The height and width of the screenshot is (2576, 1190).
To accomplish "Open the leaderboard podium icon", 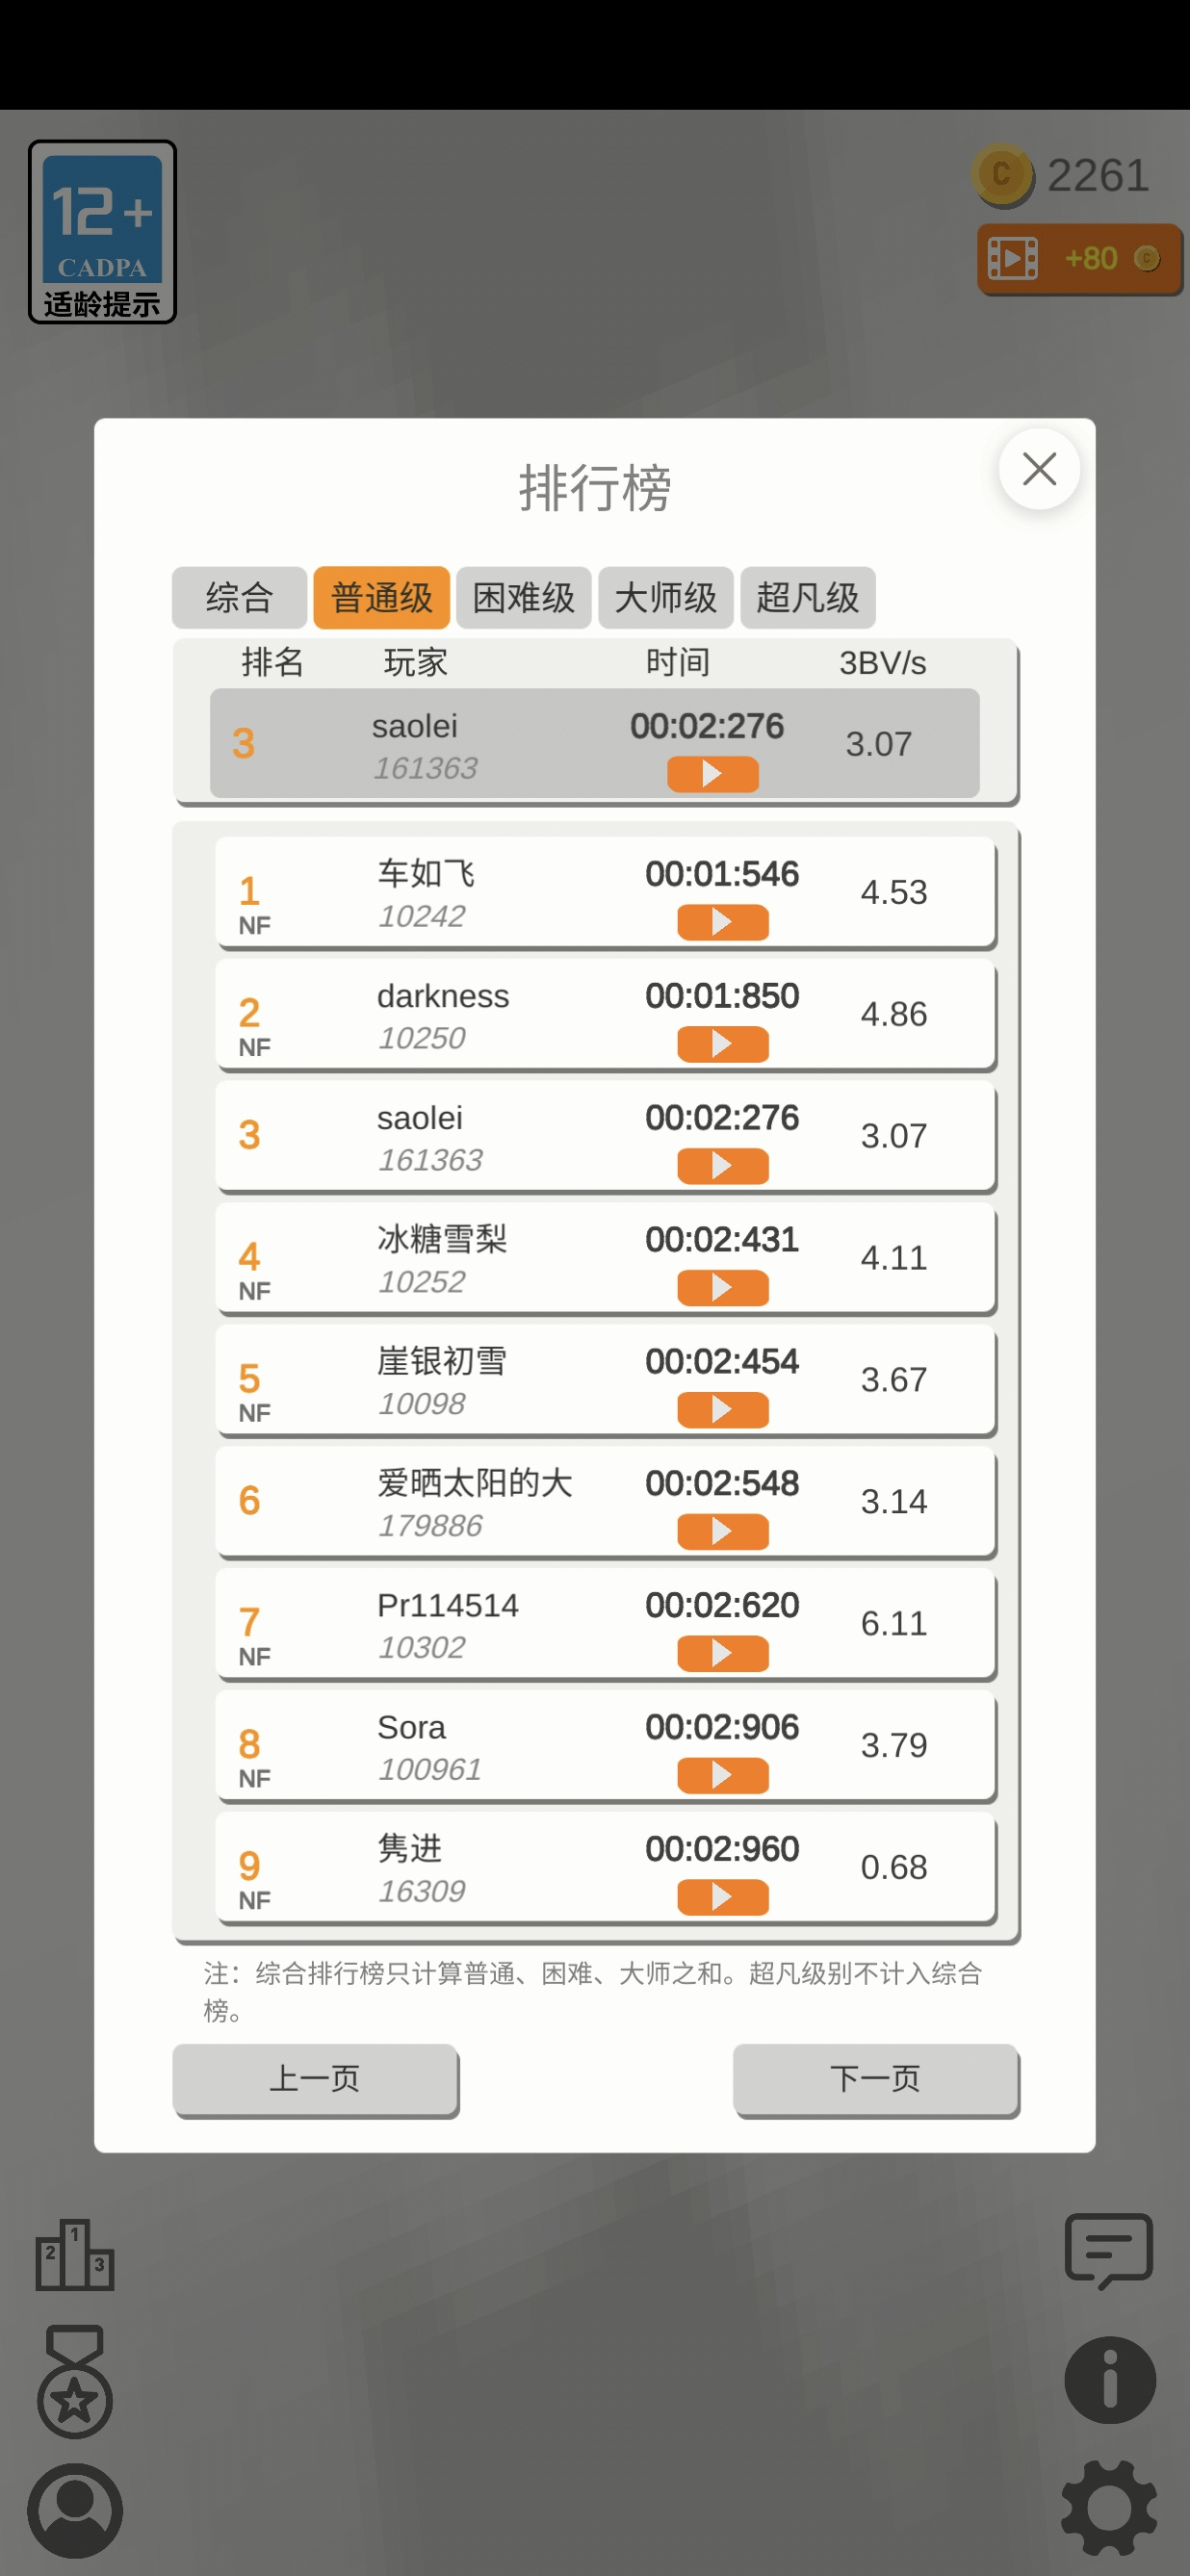I will tap(75, 2255).
